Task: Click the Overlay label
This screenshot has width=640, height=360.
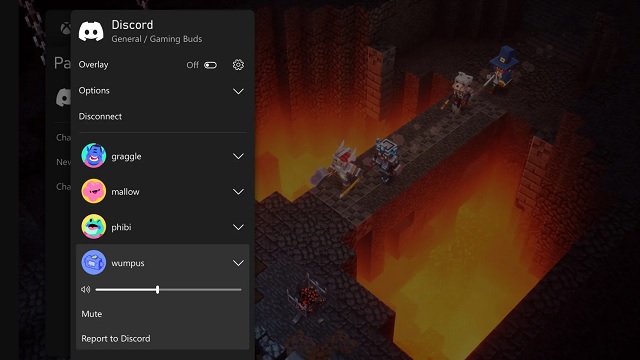Action: (x=93, y=65)
